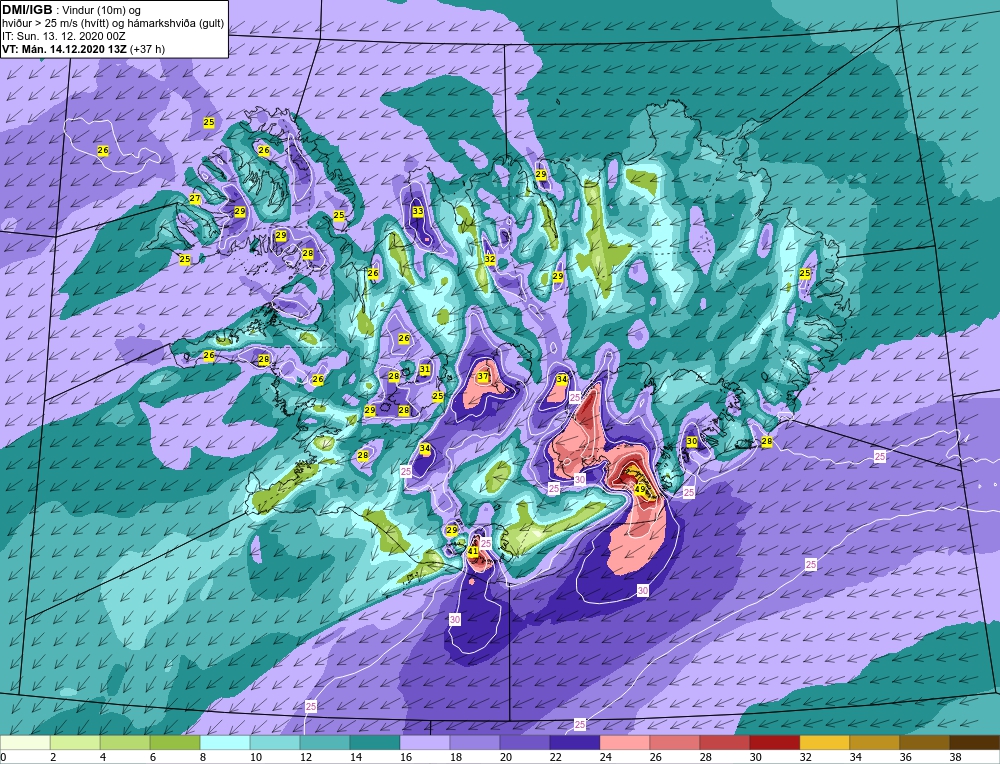Click the legend tick label 16
Image resolution: width=1000 pixels, height=764 pixels.
[x=406, y=757]
